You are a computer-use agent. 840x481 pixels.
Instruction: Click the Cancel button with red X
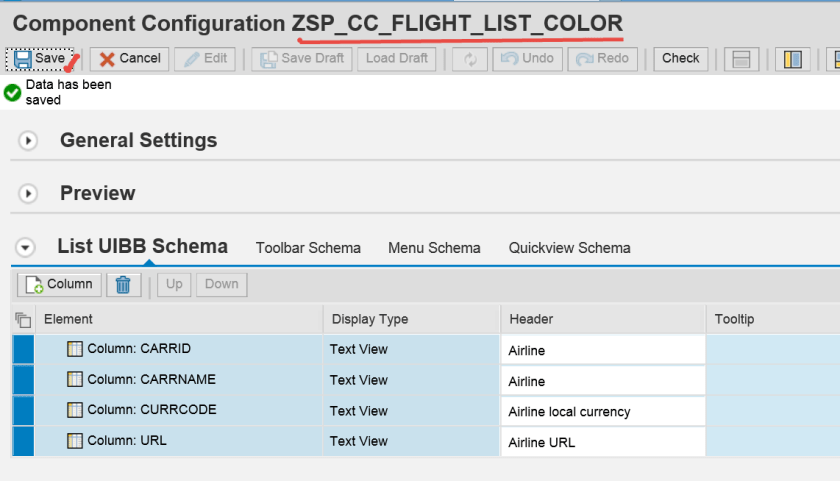tap(130, 59)
